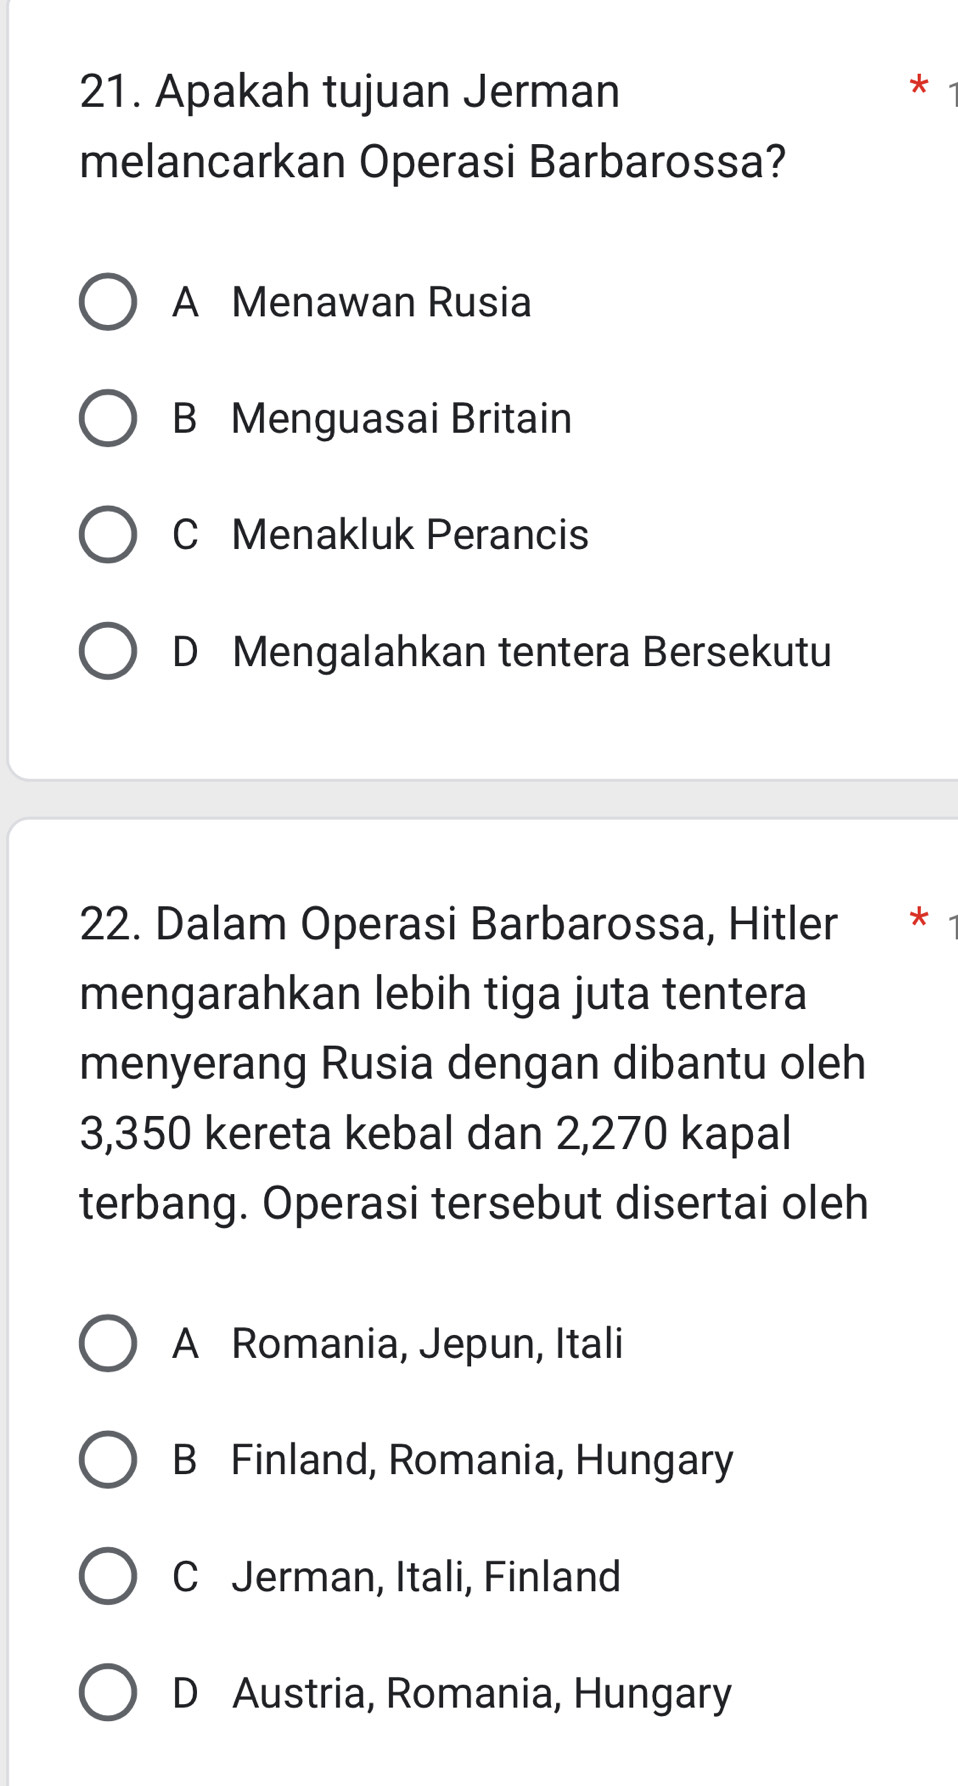The image size is (958, 1786).
Task: Click question 22 text starting 'Dalam Operasi Barbarossa'
Action: tap(473, 1062)
